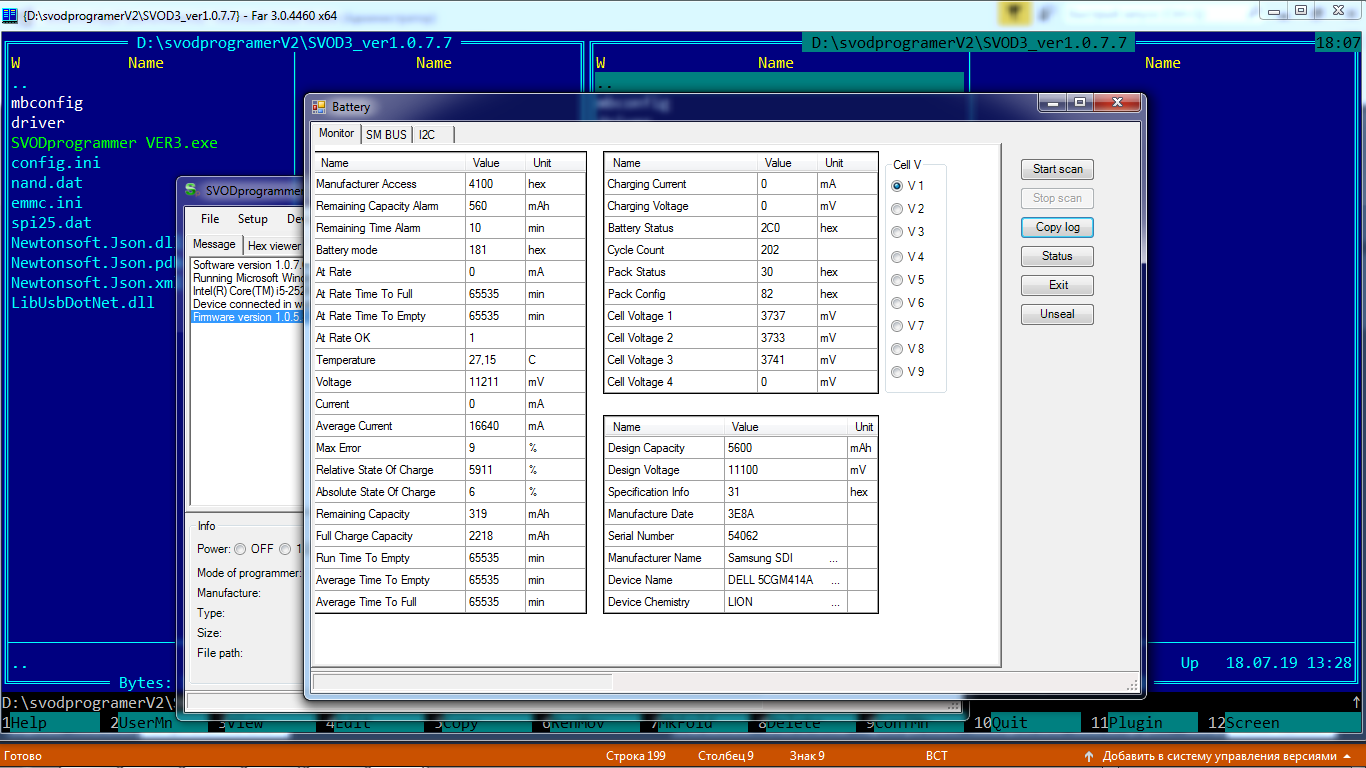
Task: Select the V 2 cell radio button
Action: [x=897, y=209]
